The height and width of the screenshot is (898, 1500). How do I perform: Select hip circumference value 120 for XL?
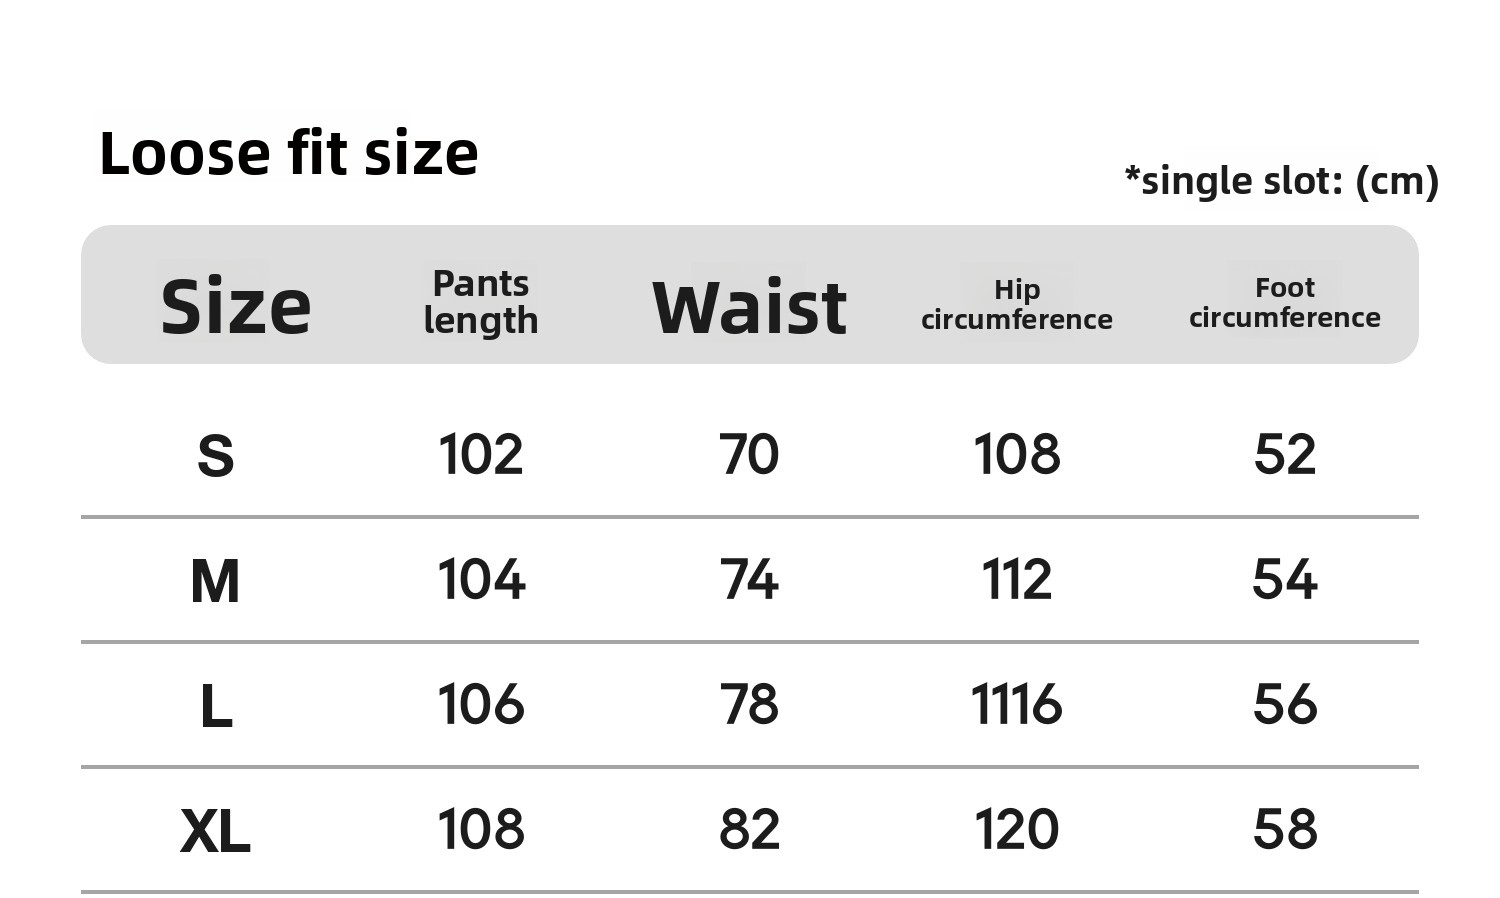(x=1016, y=830)
